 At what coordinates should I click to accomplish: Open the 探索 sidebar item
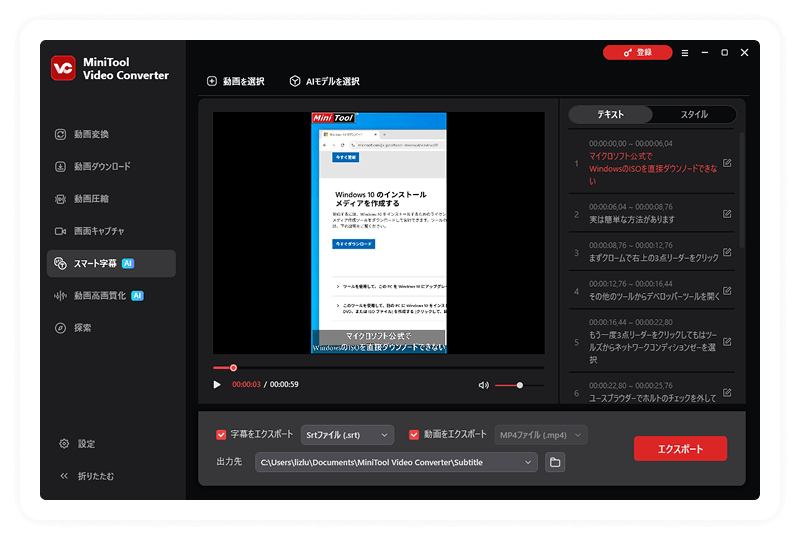click(x=72, y=328)
